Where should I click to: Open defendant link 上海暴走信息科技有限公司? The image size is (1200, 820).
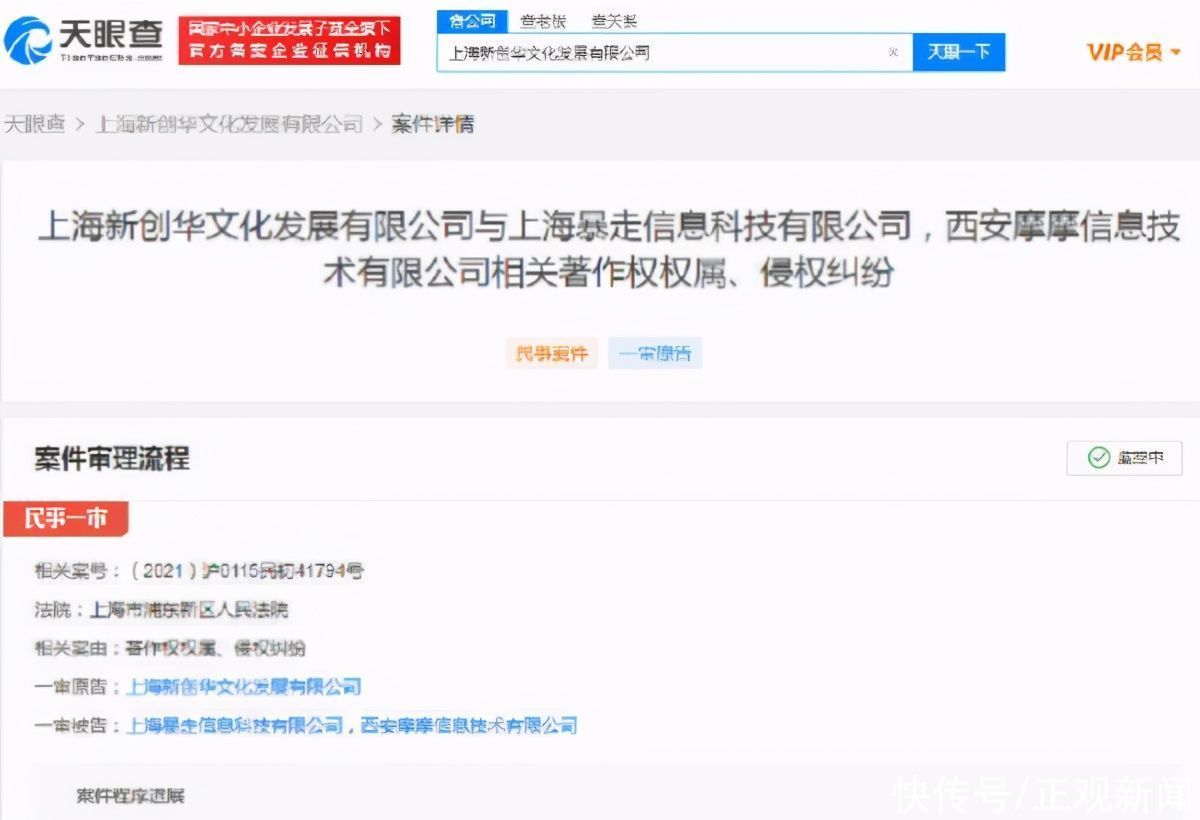(236, 725)
